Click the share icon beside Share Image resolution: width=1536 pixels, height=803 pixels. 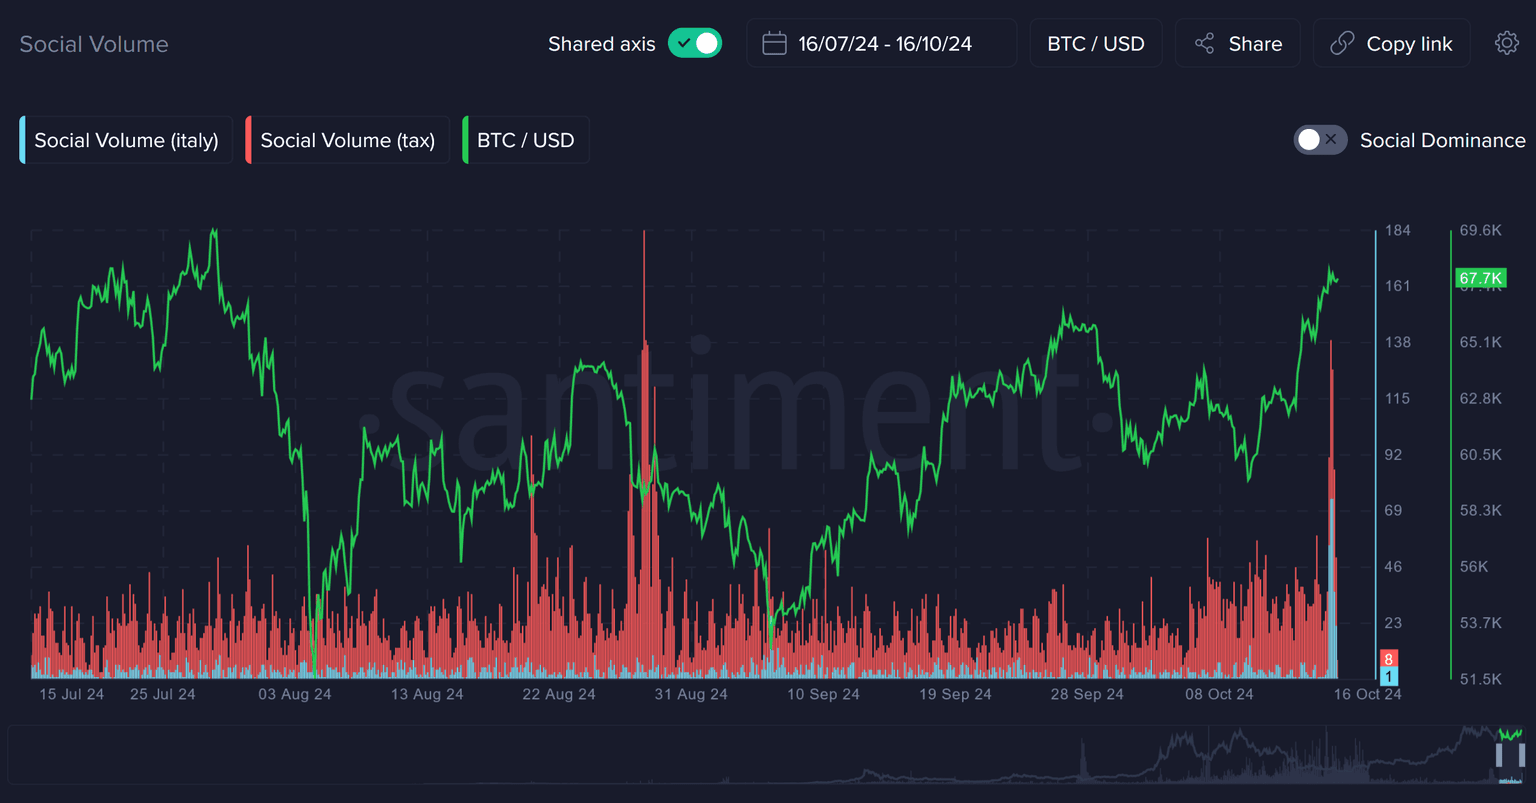[1204, 44]
